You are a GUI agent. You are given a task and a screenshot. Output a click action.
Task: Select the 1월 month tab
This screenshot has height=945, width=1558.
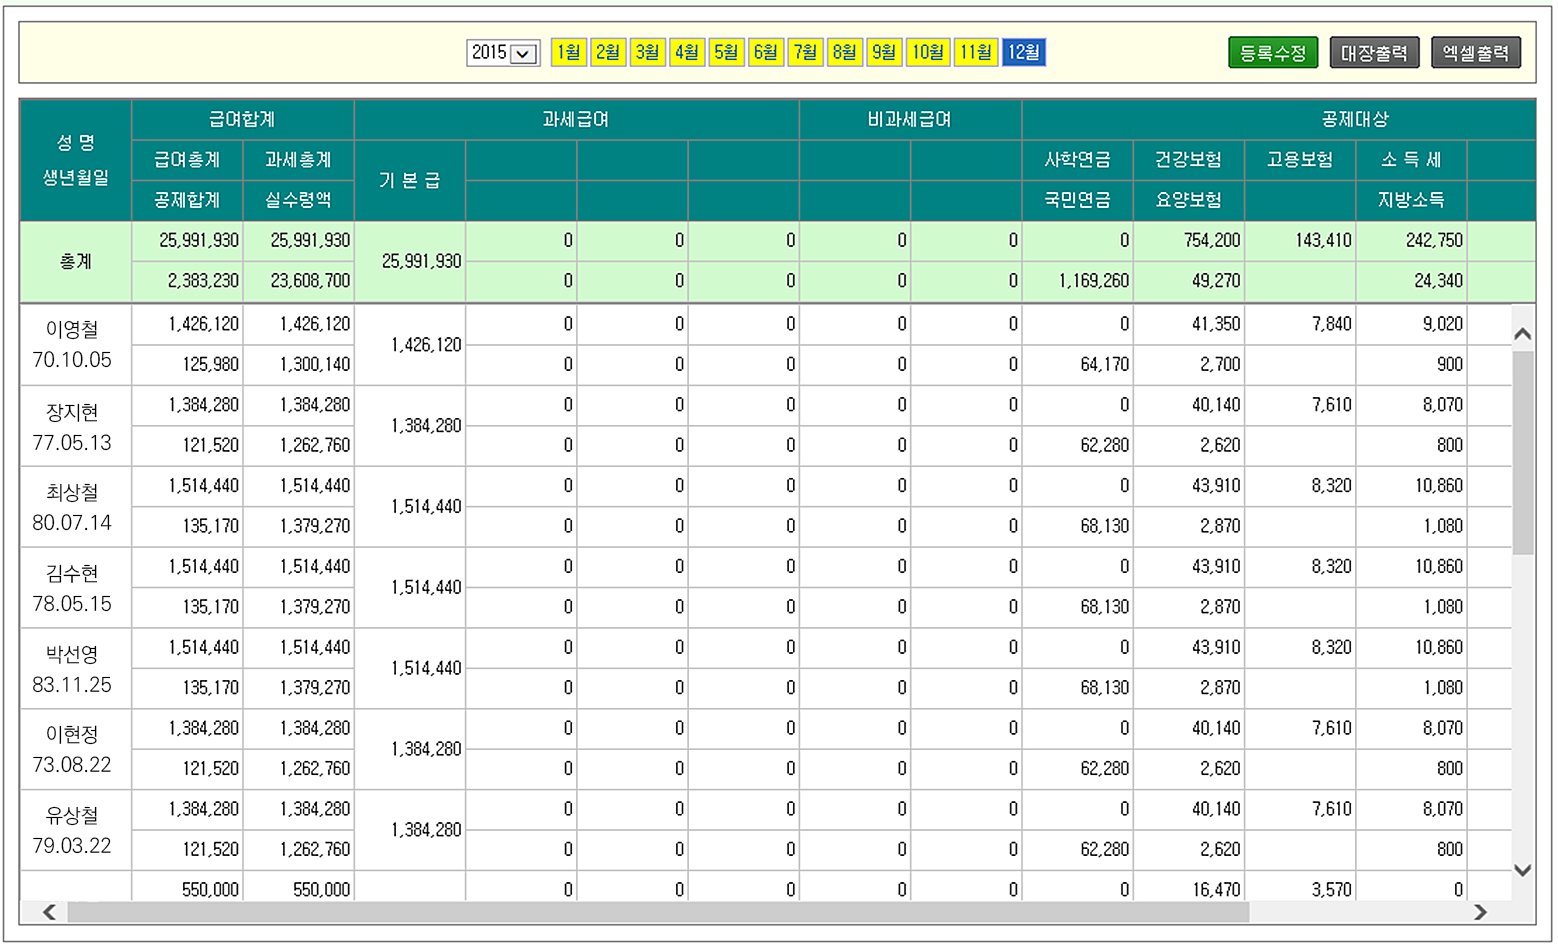[568, 52]
